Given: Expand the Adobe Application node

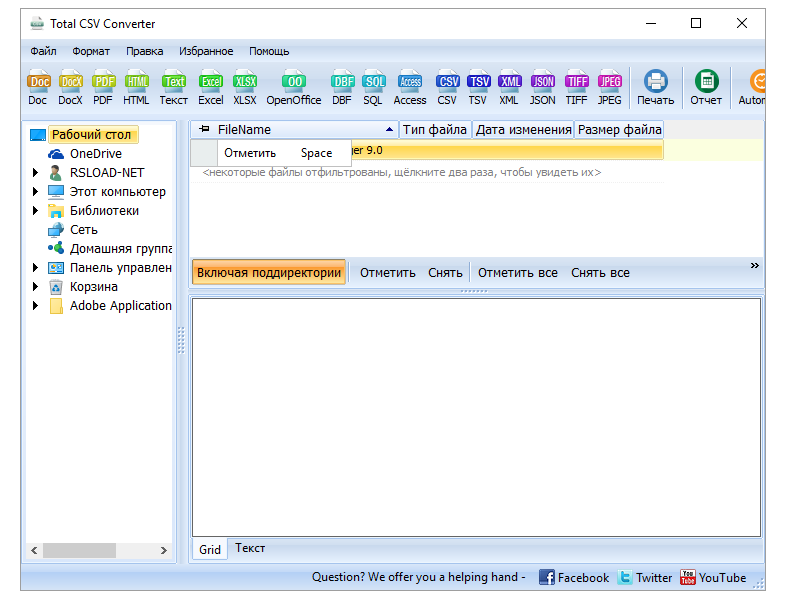Looking at the screenshot, I should [35, 306].
